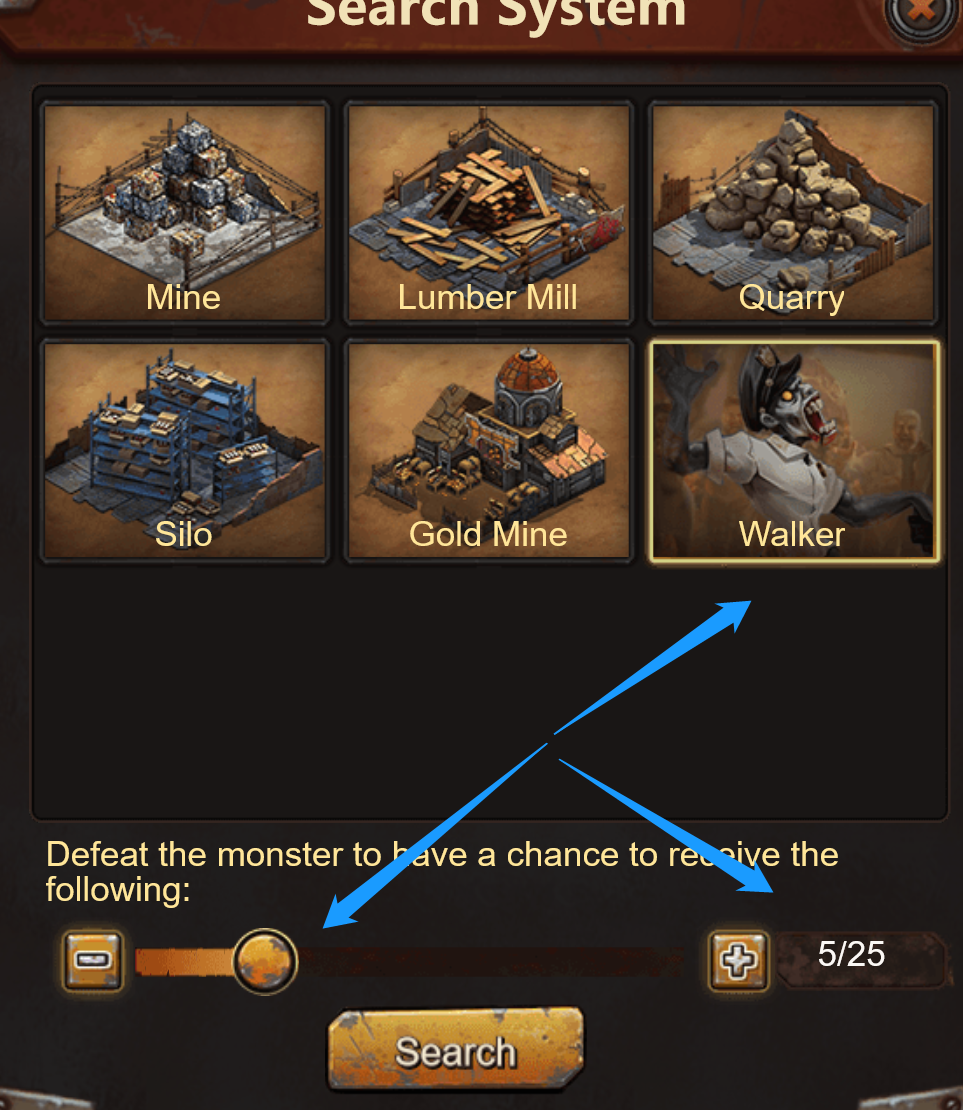
Task: Click the 5/25 level indicator field
Action: click(x=862, y=960)
